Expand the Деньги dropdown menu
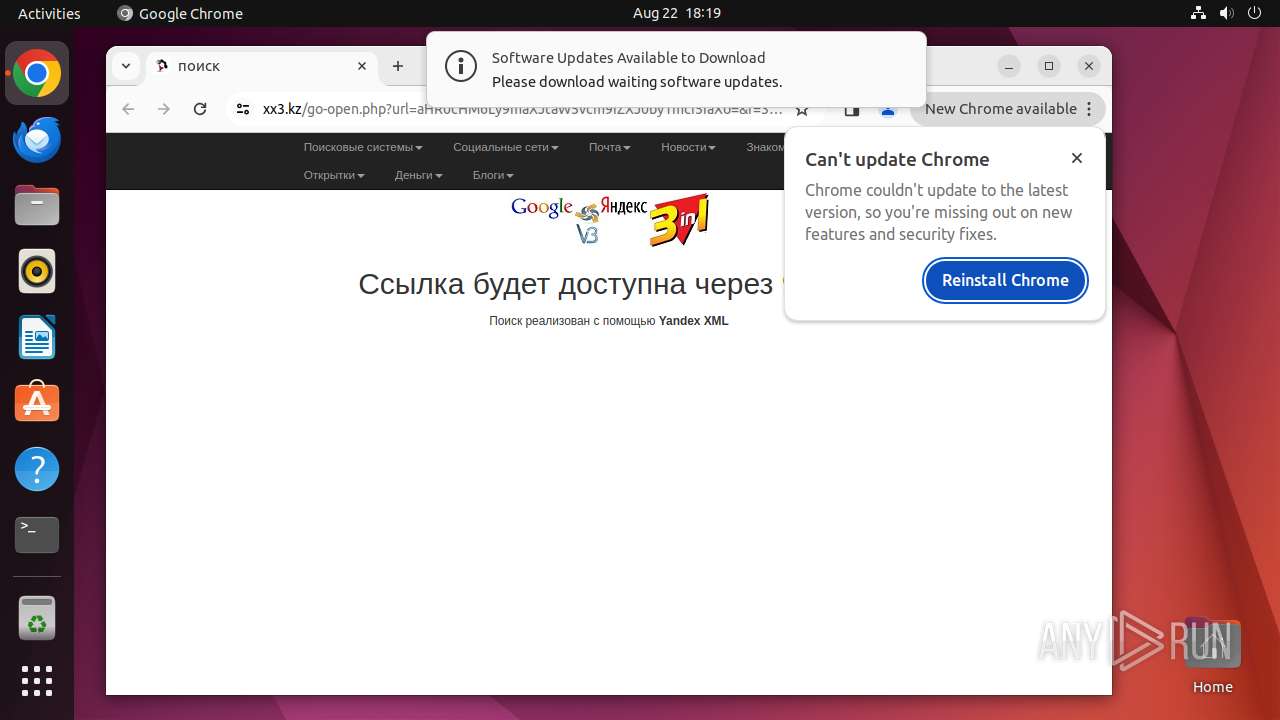Viewport: 1280px width, 720px height. click(418, 175)
